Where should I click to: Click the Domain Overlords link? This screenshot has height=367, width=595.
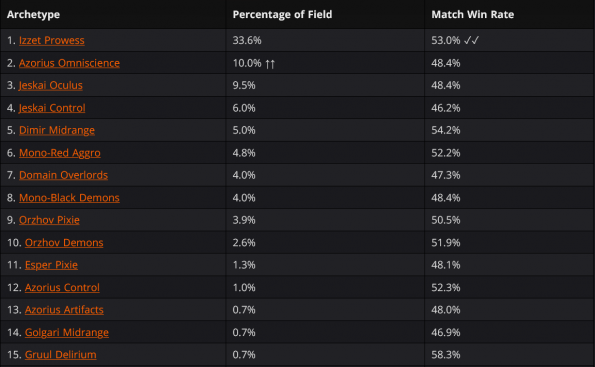(63, 175)
